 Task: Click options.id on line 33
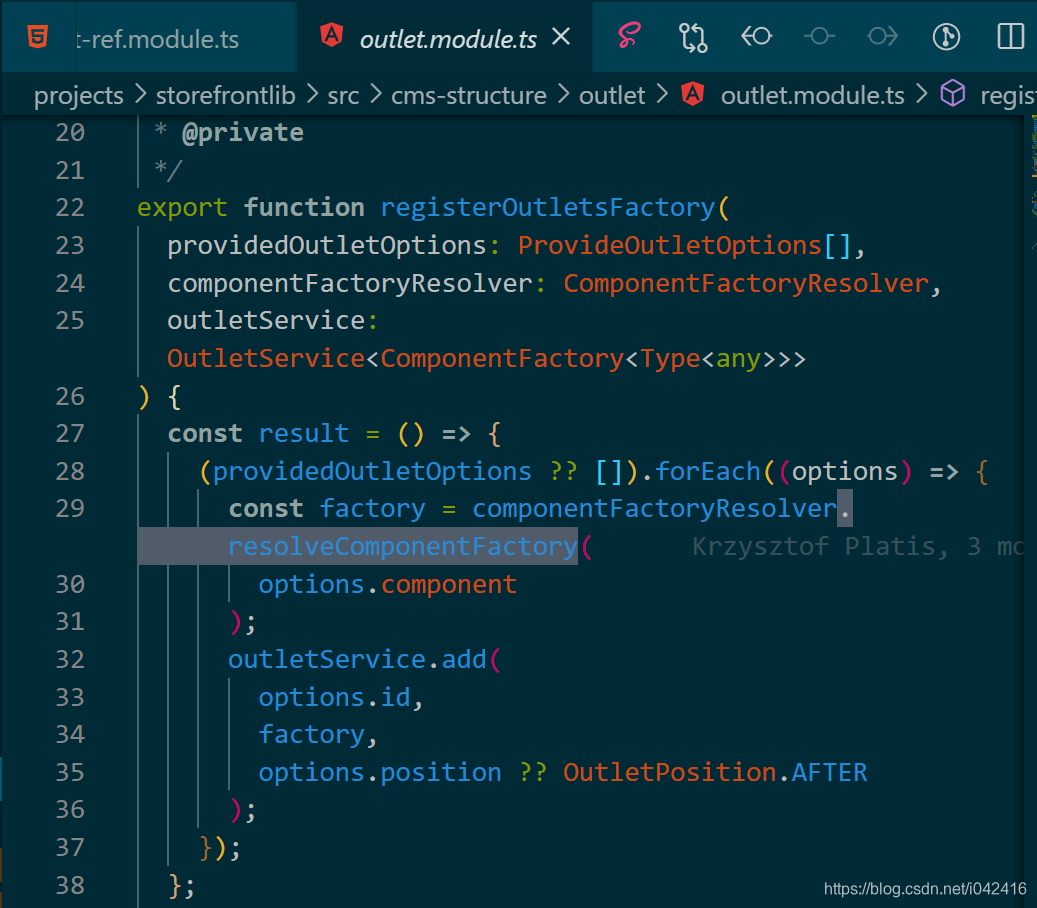[x=335, y=697]
